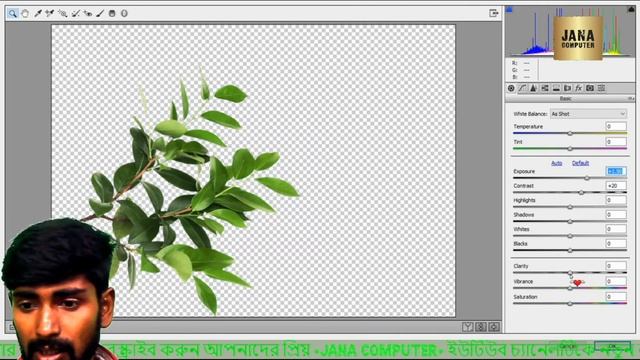The image size is (640, 360).
Task: Open the Effects (fx) panel tab
Action: coord(578,88)
